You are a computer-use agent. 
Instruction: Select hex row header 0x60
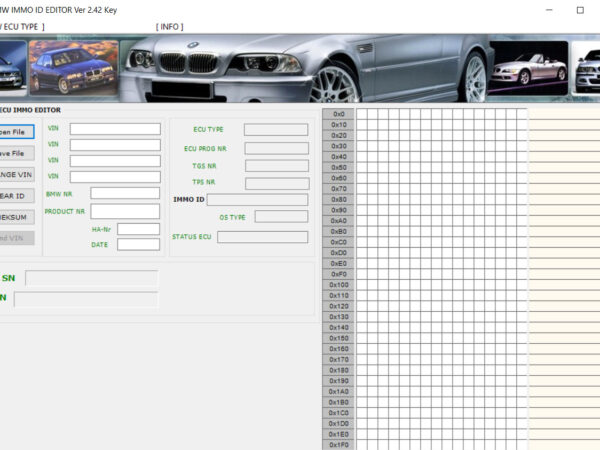[338, 178]
